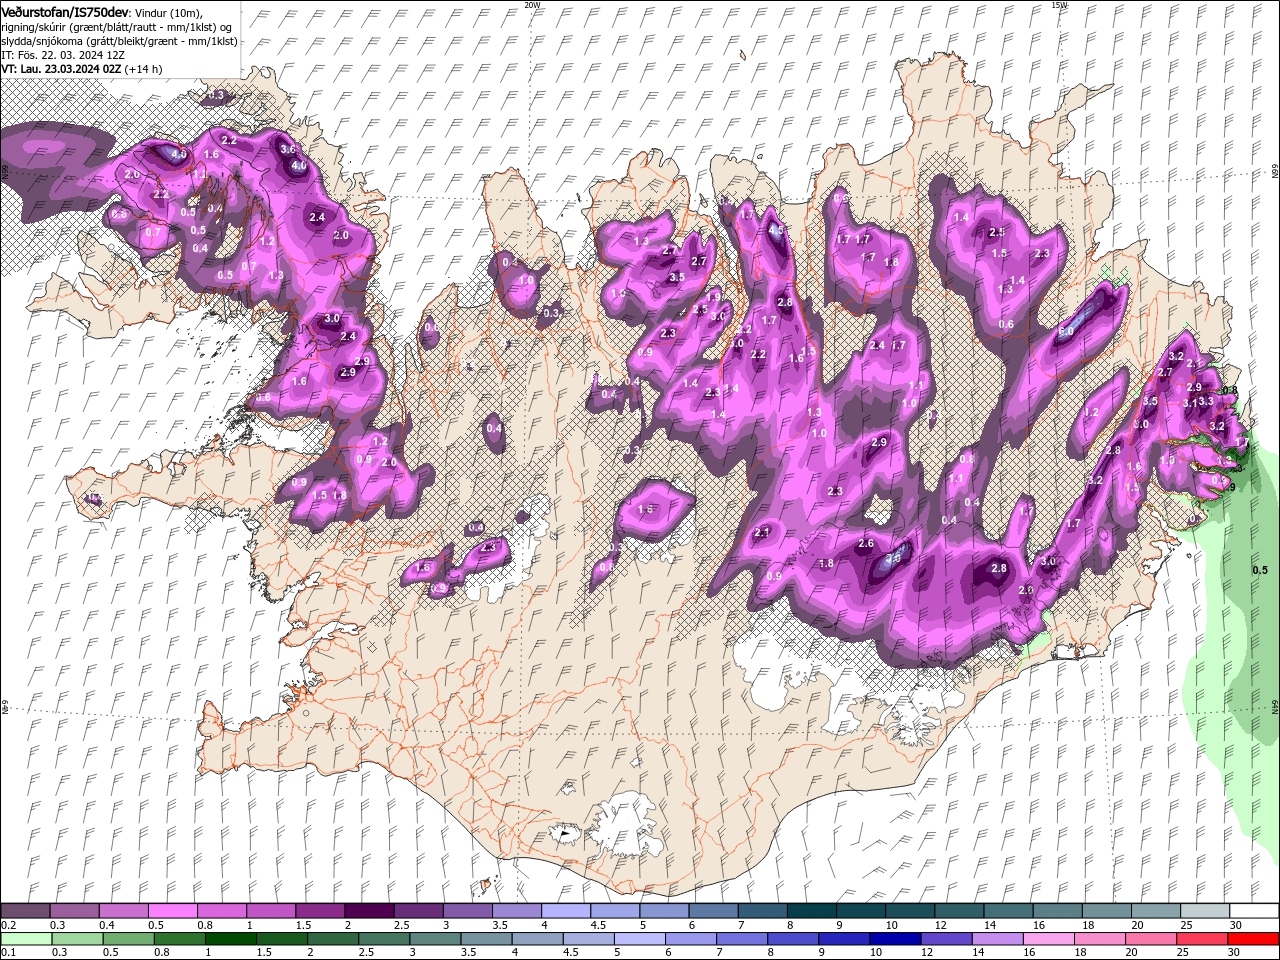Viewport: 1280px width, 960px height.
Task: Pick the light blue snow swatch starting at 4.5
Action: pos(614,911)
